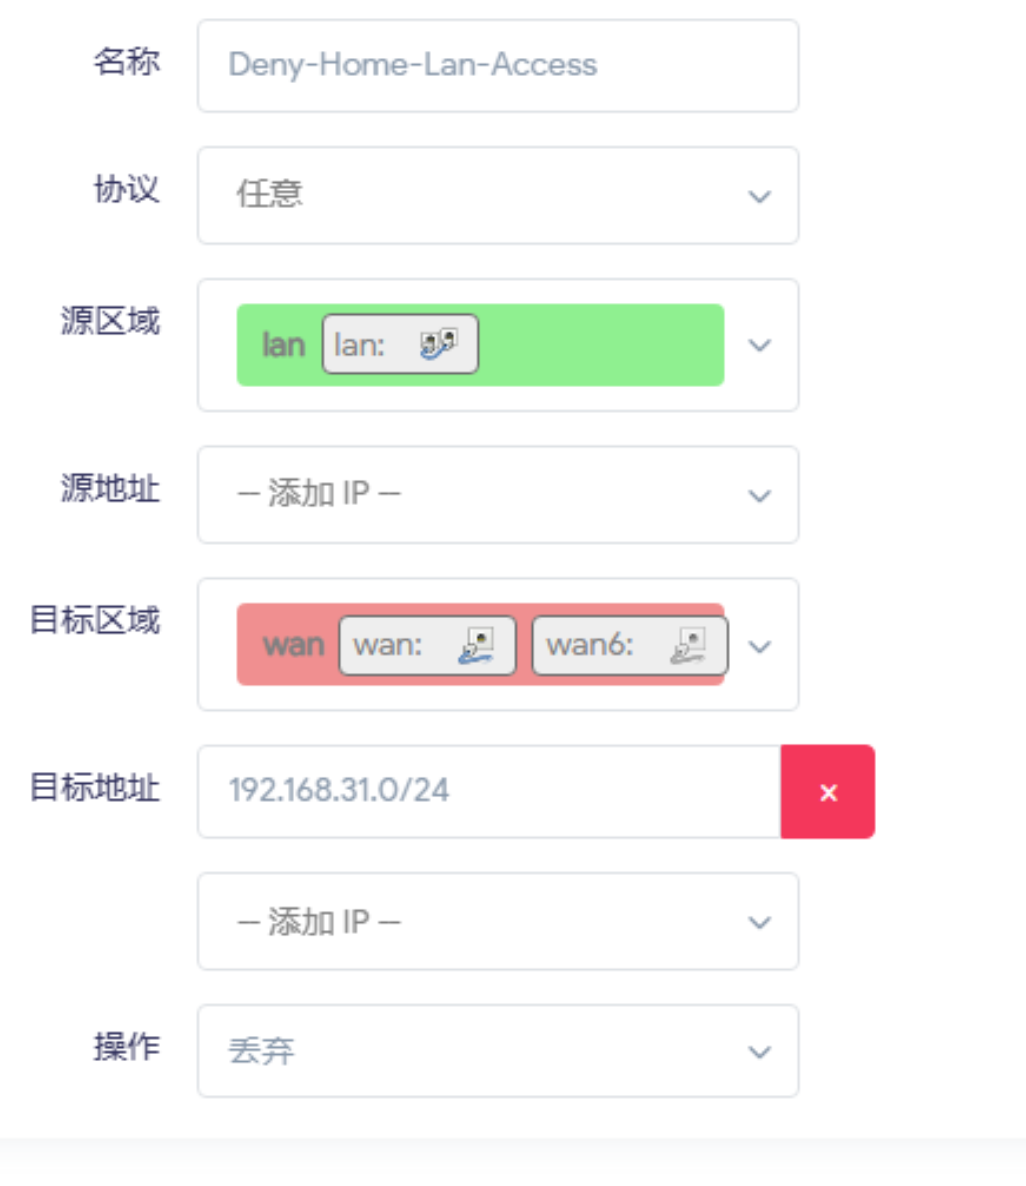This screenshot has height=1186, width=1026.
Task: Open the protocol (协议) dropdown
Action: pos(498,196)
